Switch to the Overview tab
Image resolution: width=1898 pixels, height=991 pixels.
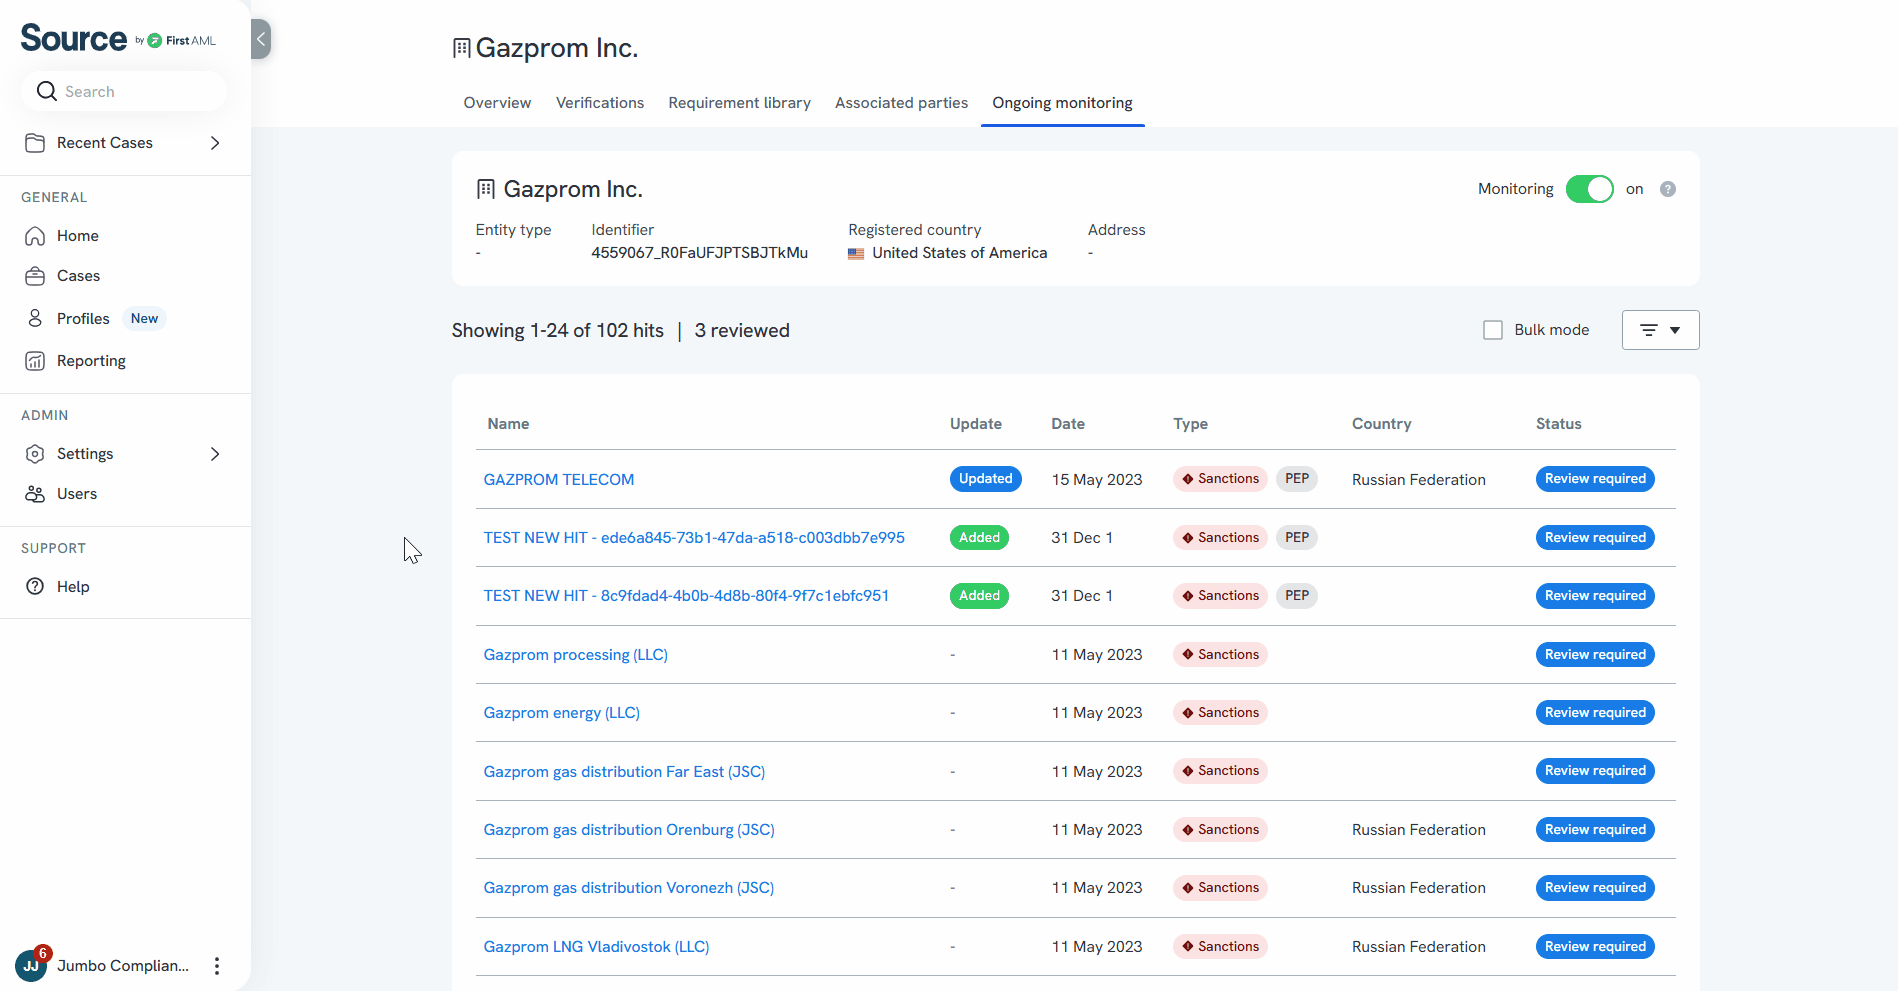pyautogui.click(x=497, y=103)
